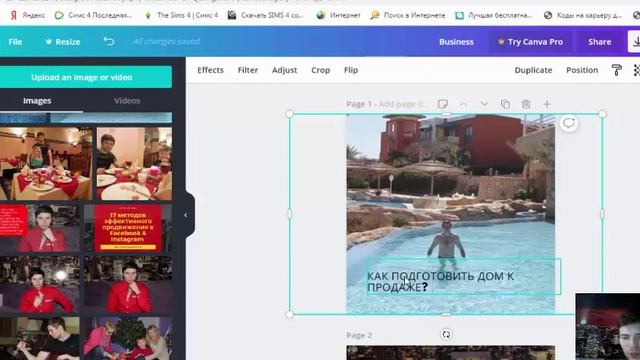Select the man at dinner table thumbnail
The width and height of the screenshot is (640, 360).
pyautogui.click(x=134, y=163)
